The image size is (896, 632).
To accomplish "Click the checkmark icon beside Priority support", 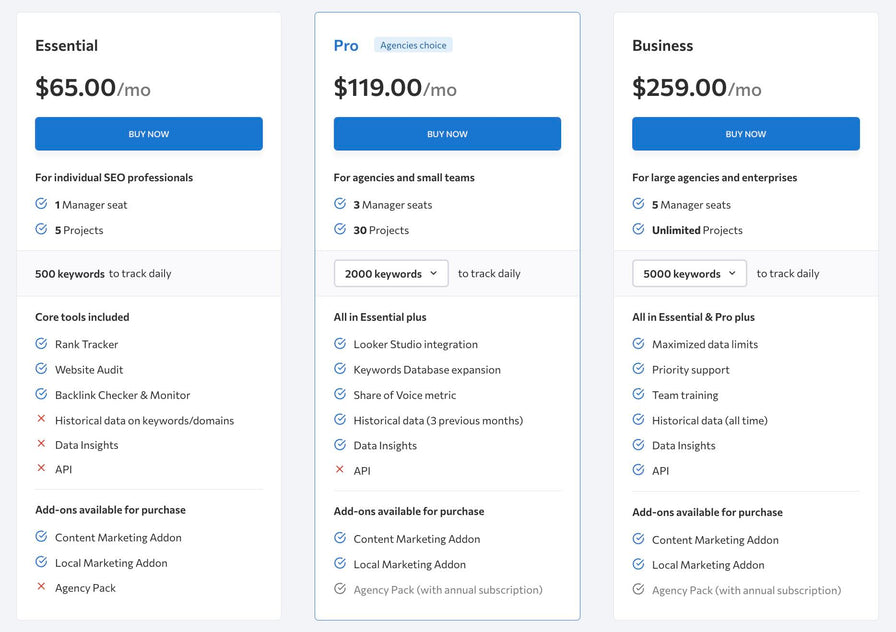I will pyautogui.click(x=638, y=369).
